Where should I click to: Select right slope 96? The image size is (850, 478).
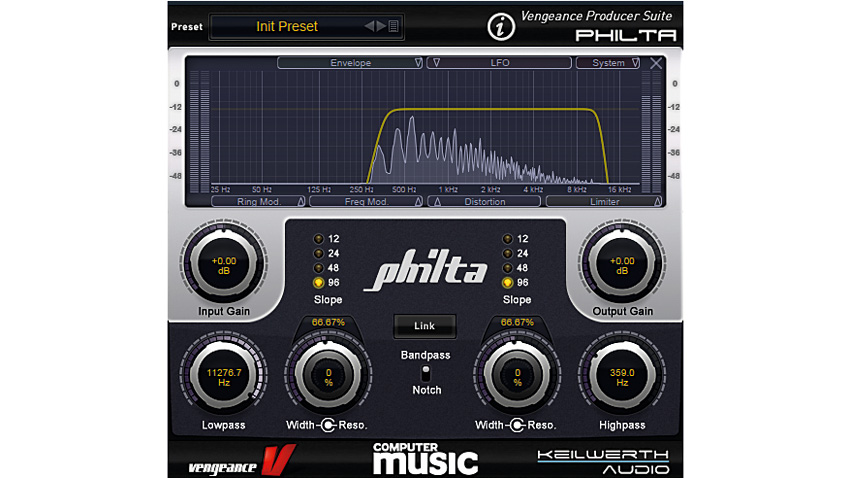click(x=507, y=283)
